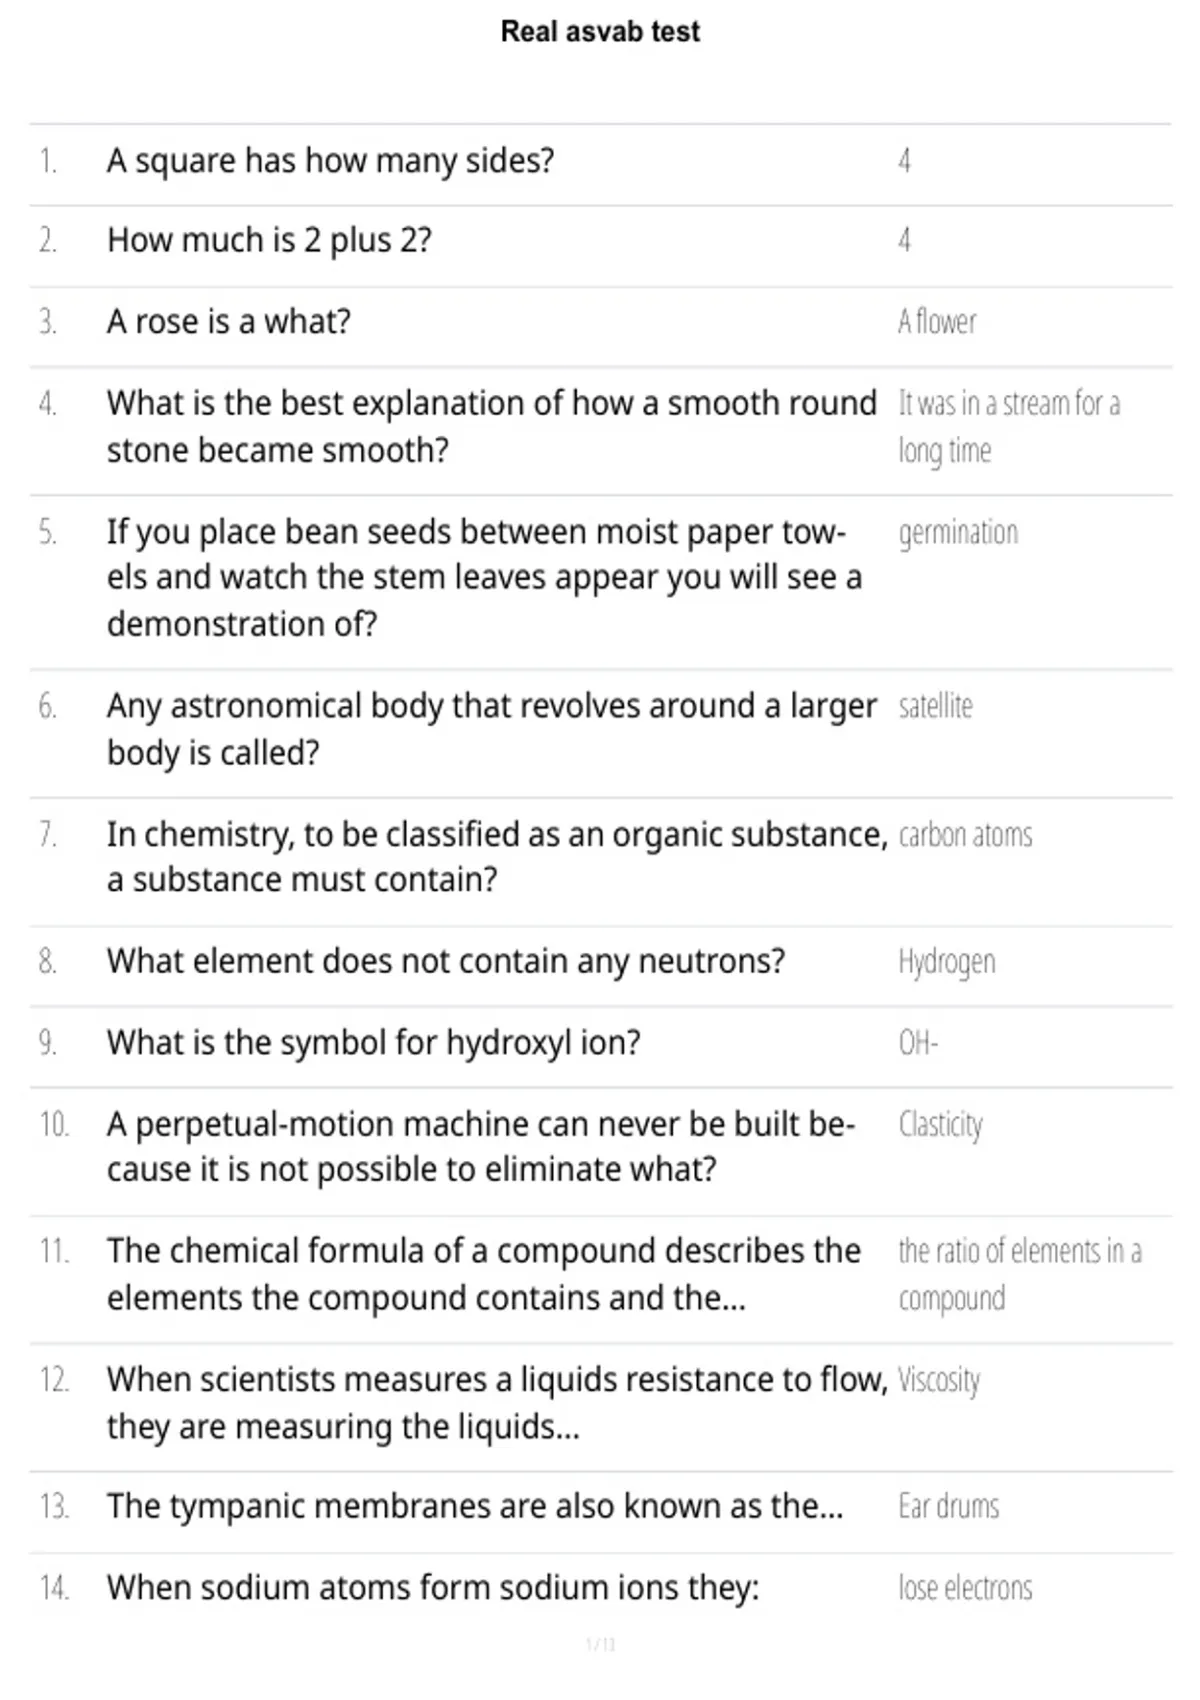The height and width of the screenshot is (1700, 1200).
Task: Select the answer 'OH-'
Action: click(x=918, y=1043)
